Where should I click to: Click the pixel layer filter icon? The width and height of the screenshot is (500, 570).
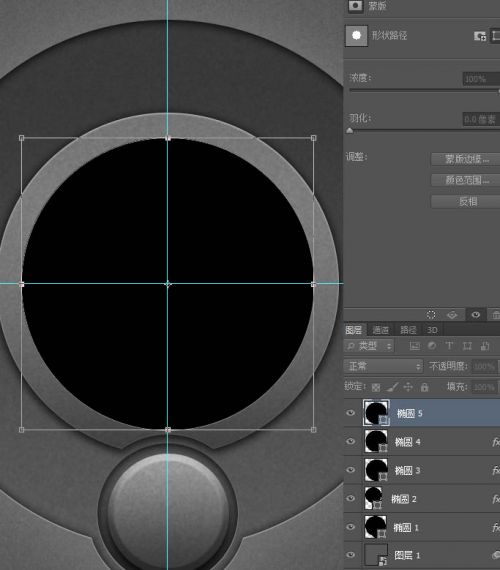click(415, 346)
